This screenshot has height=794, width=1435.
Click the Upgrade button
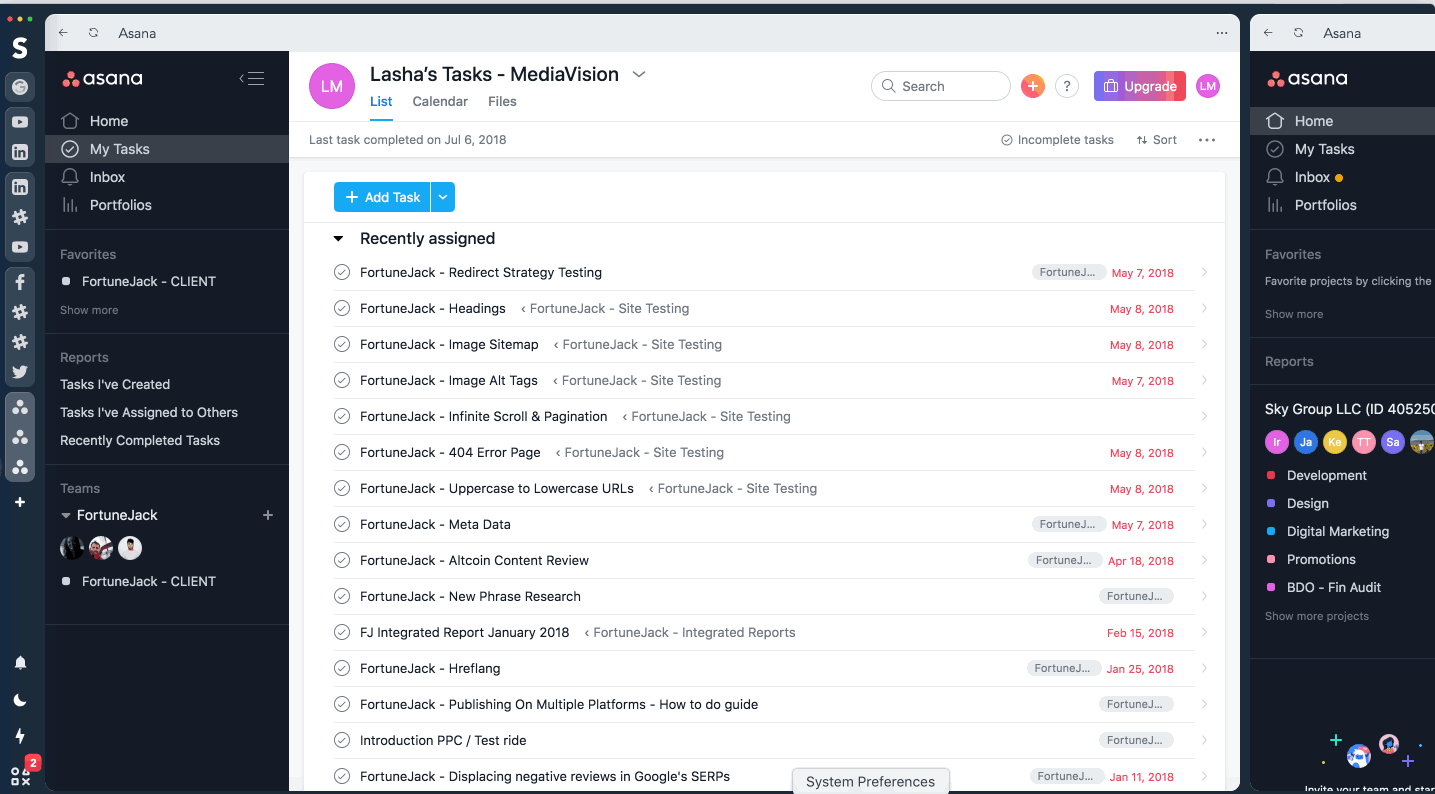click(1140, 86)
